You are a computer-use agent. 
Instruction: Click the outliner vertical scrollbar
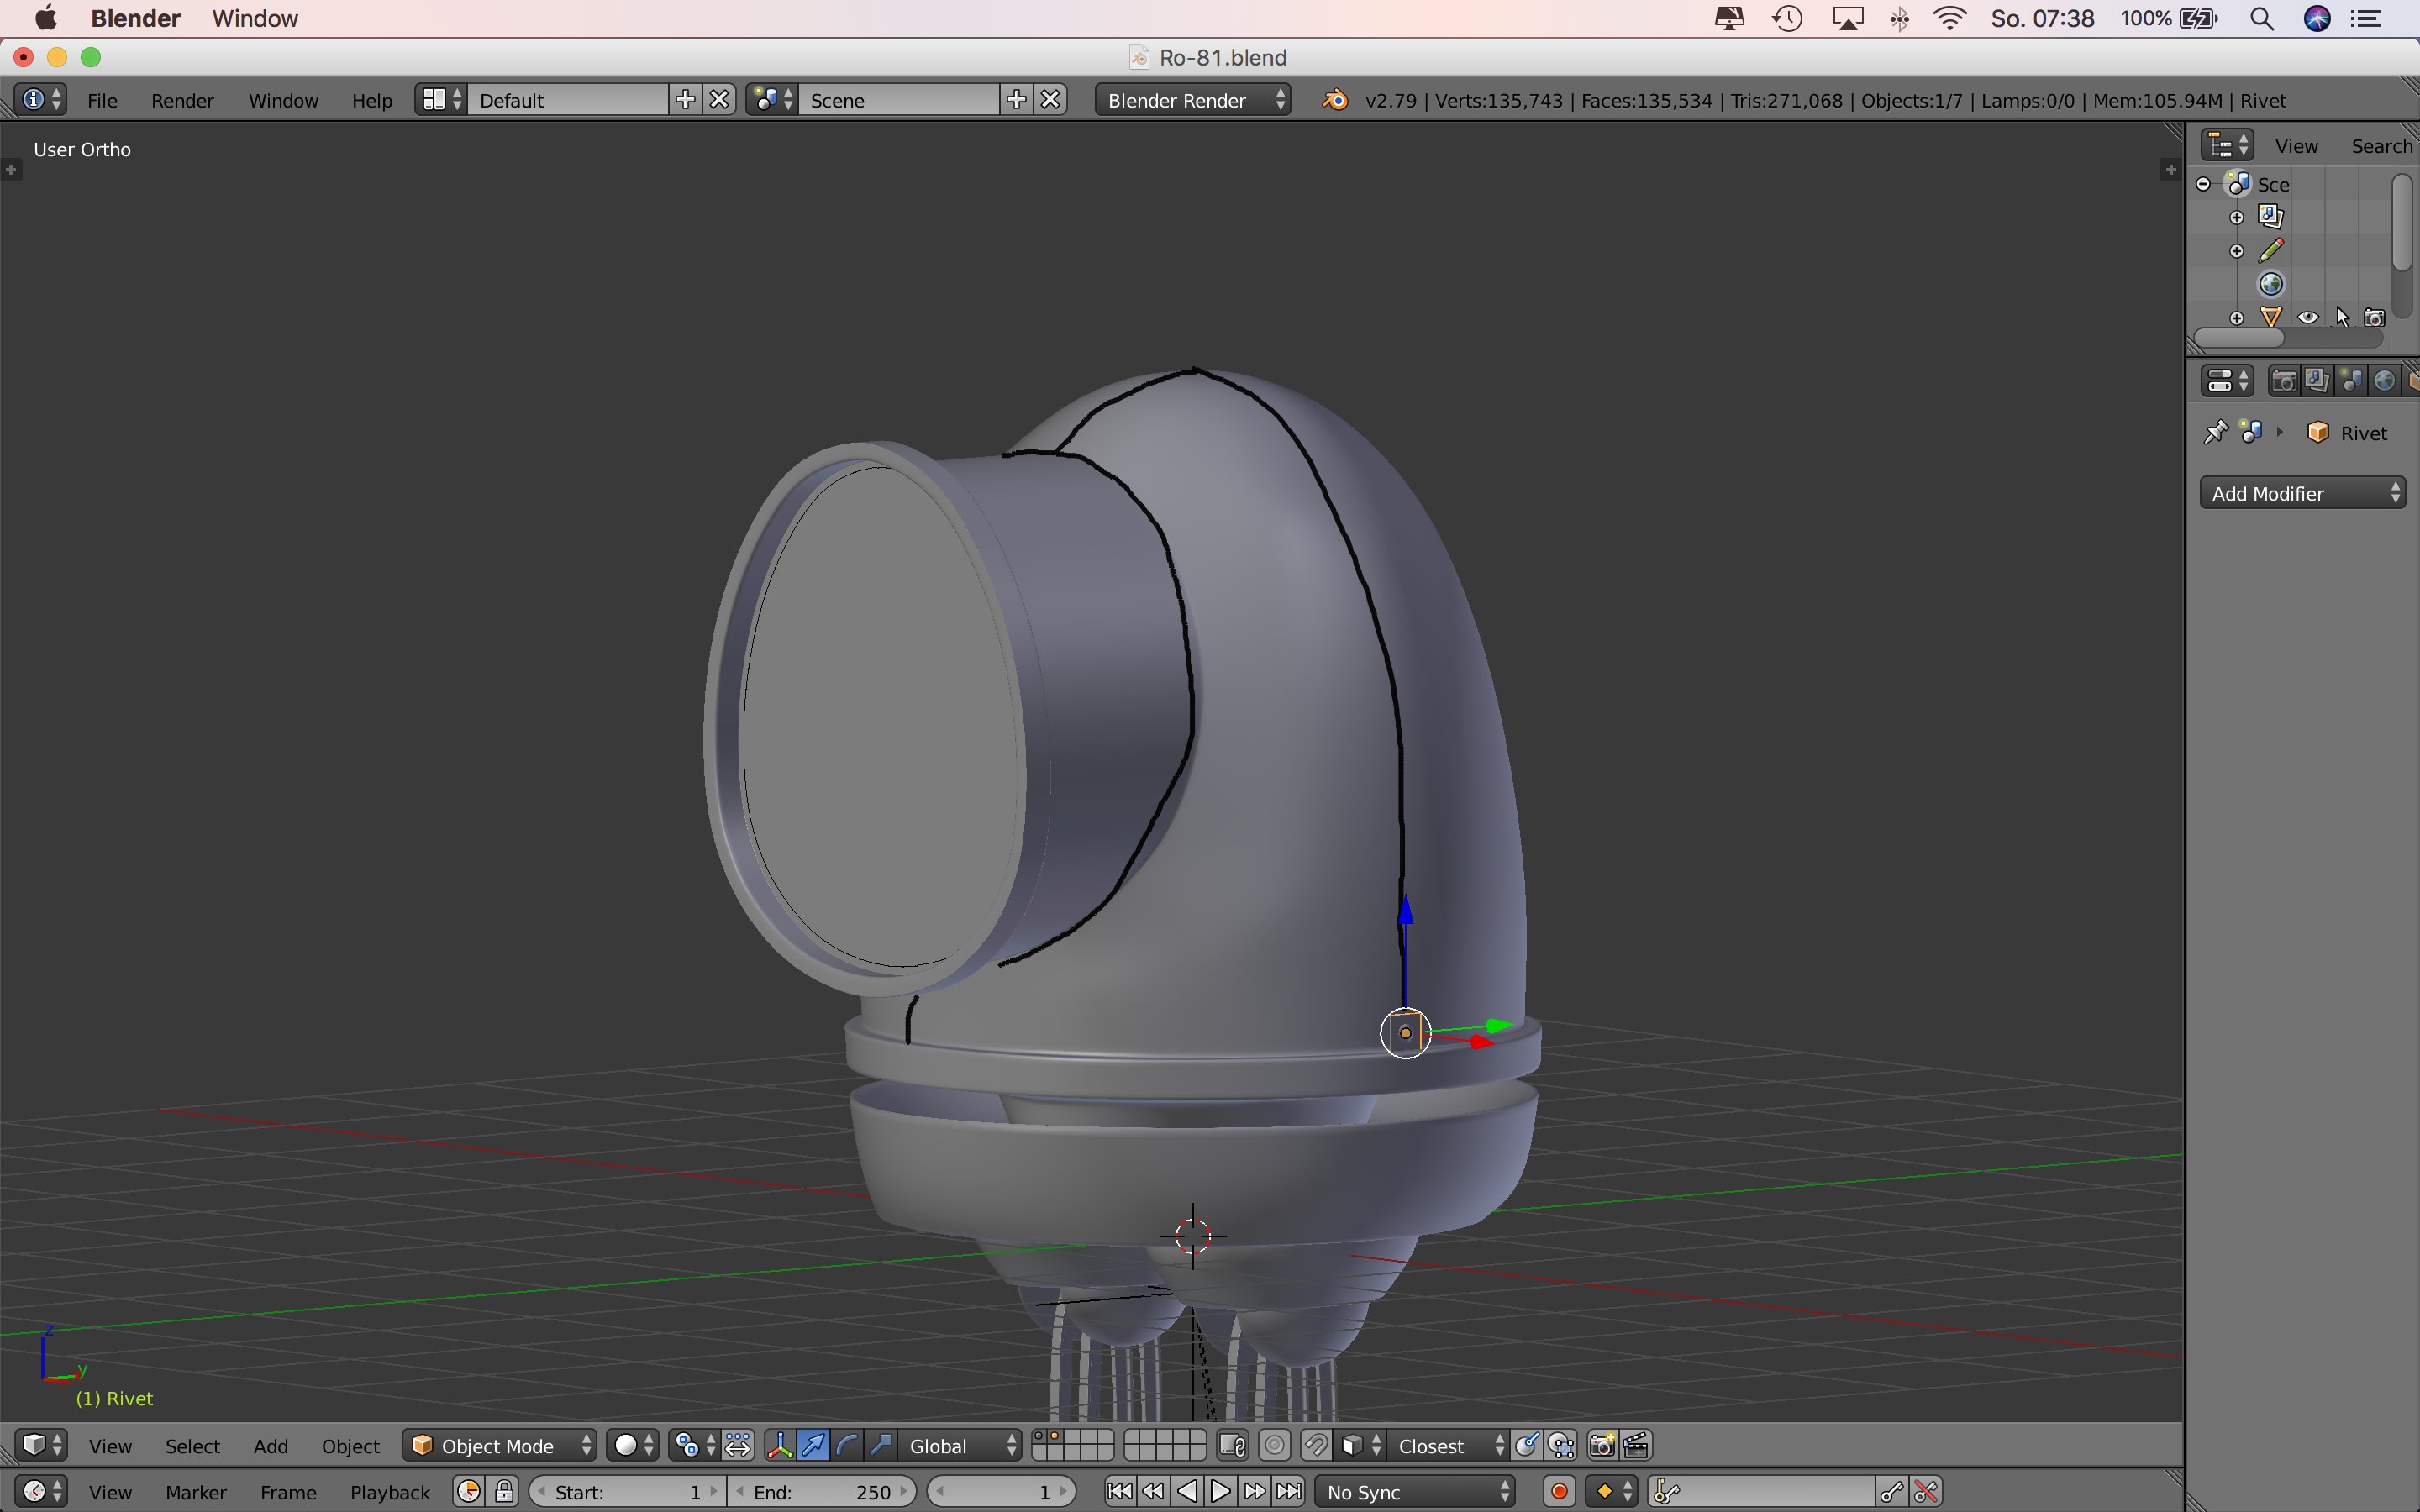(2401, 222)
